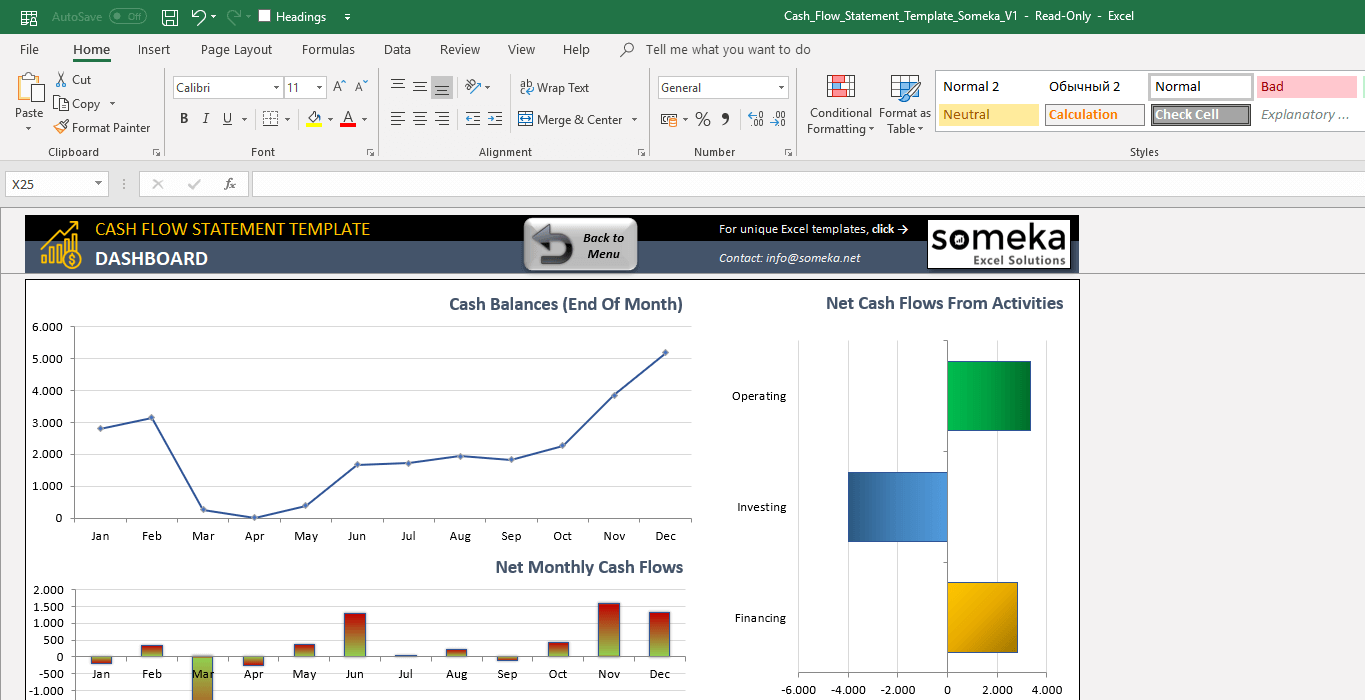
Task: Open Conditional Formatting
Action: tap(841, 104)
